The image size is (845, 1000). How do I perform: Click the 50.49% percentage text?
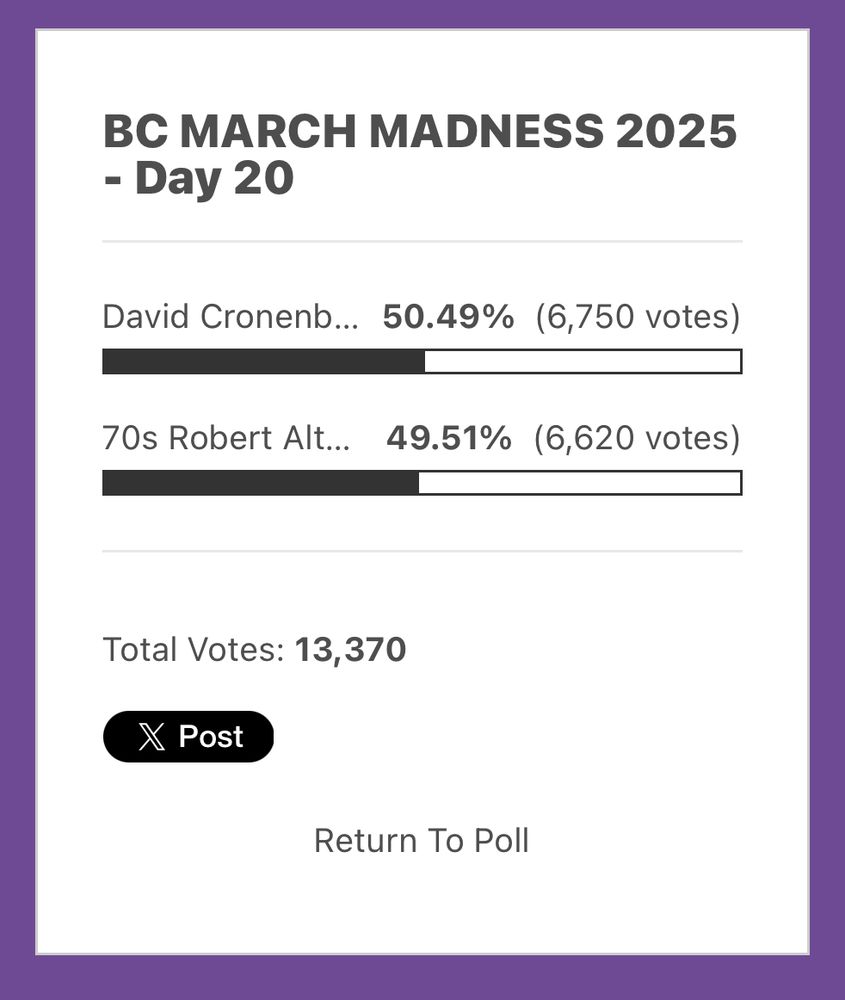click(x=448, y=316)
